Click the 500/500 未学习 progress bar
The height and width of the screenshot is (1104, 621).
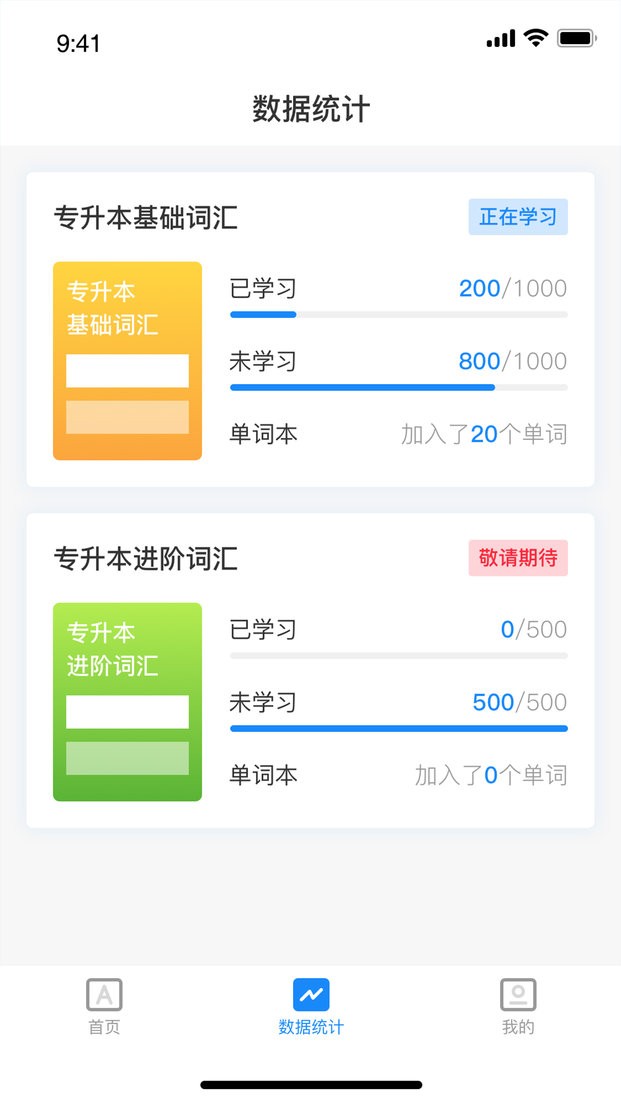point(398,728)
